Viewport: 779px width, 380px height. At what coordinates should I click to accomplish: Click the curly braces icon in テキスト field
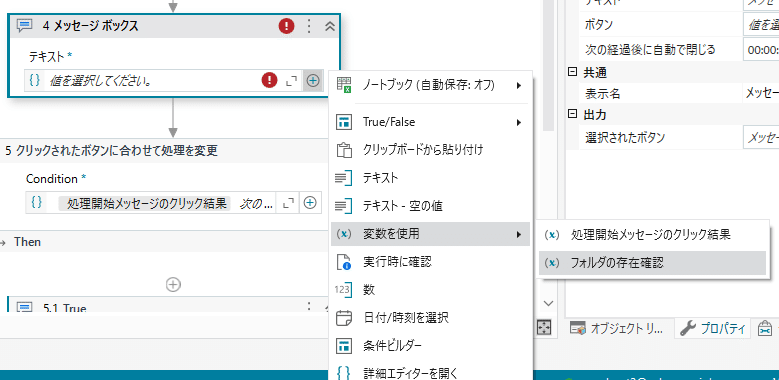coord(35,80)
